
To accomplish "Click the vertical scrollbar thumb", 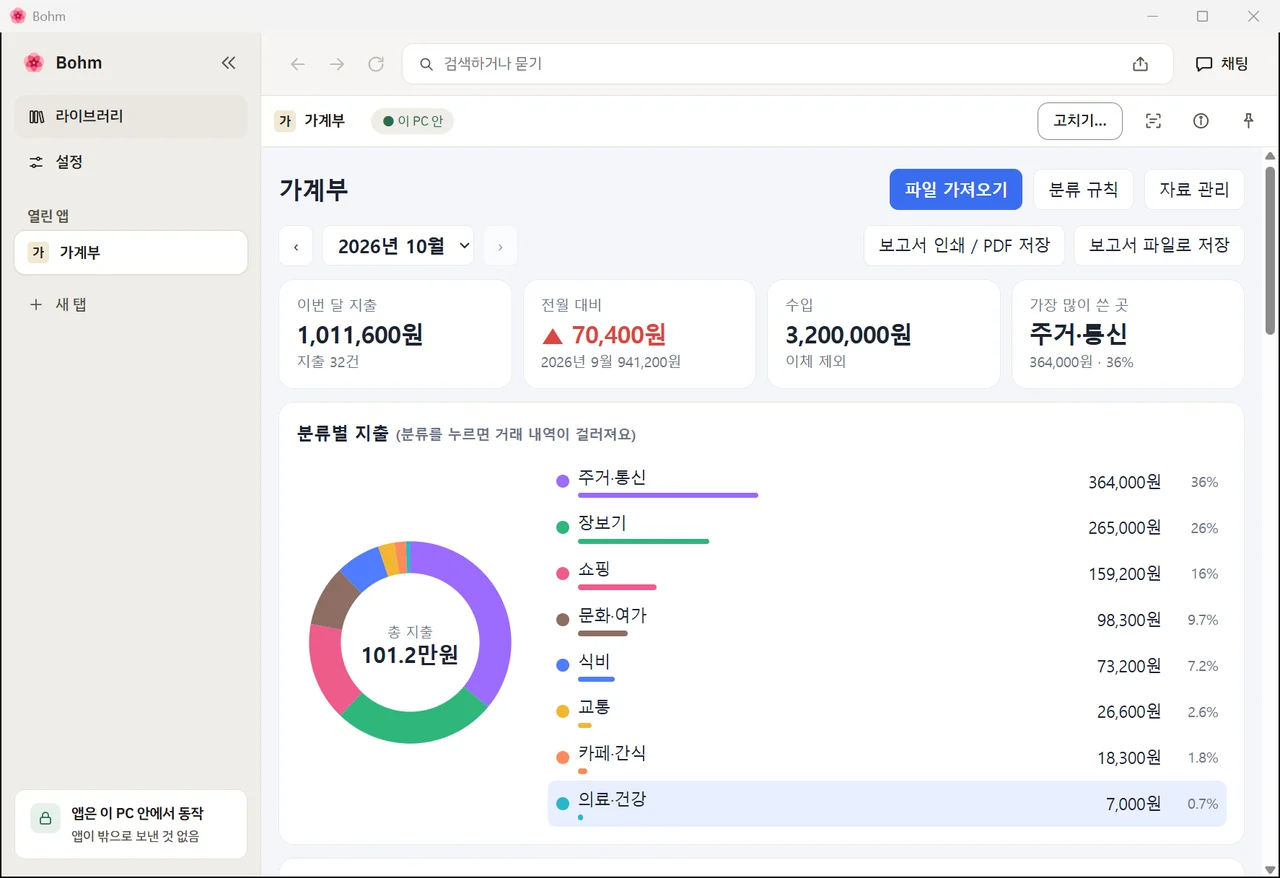I will 1270,250.
